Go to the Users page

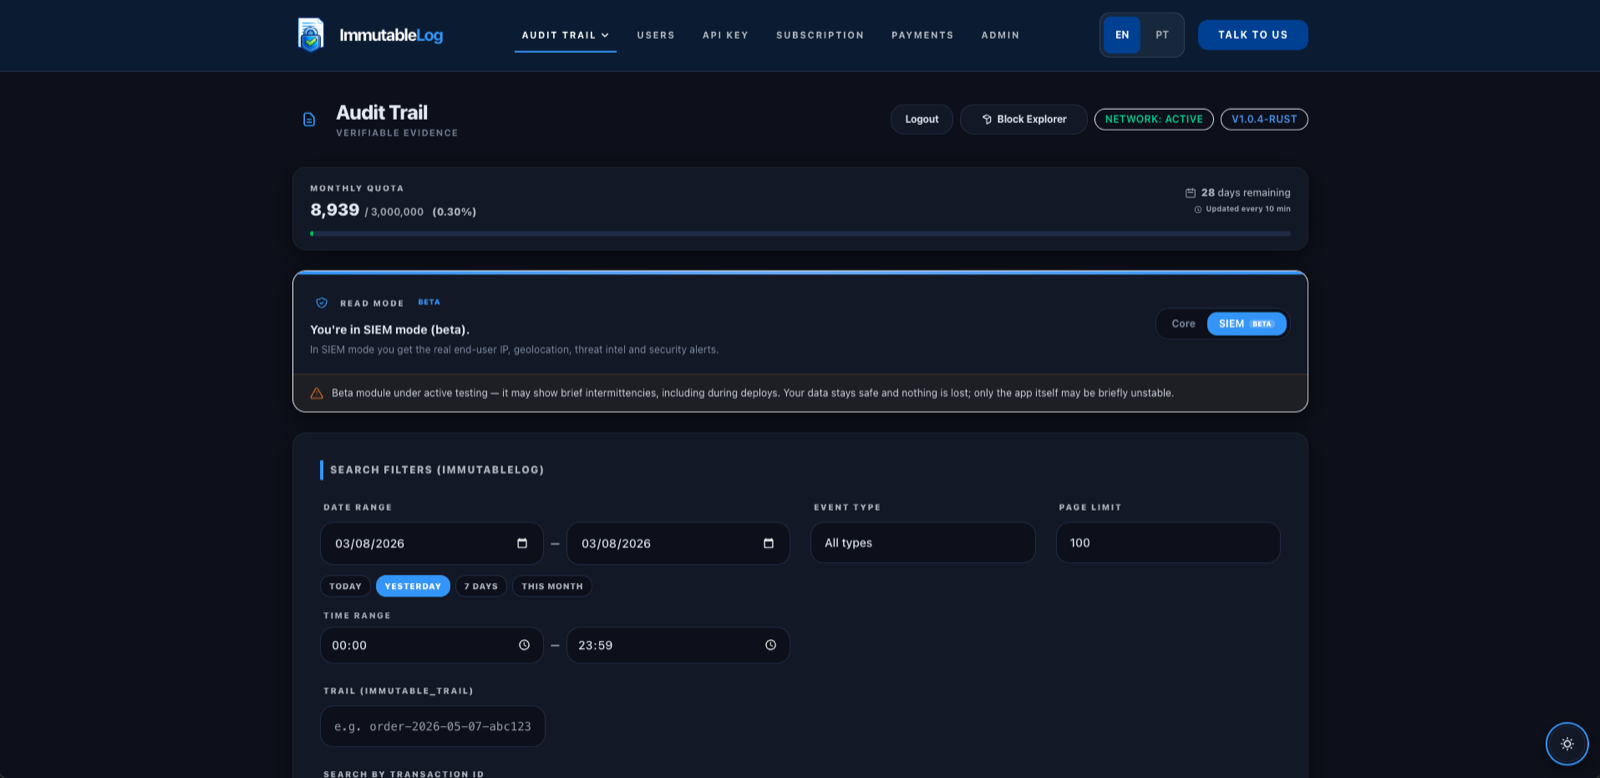[656, 35]
